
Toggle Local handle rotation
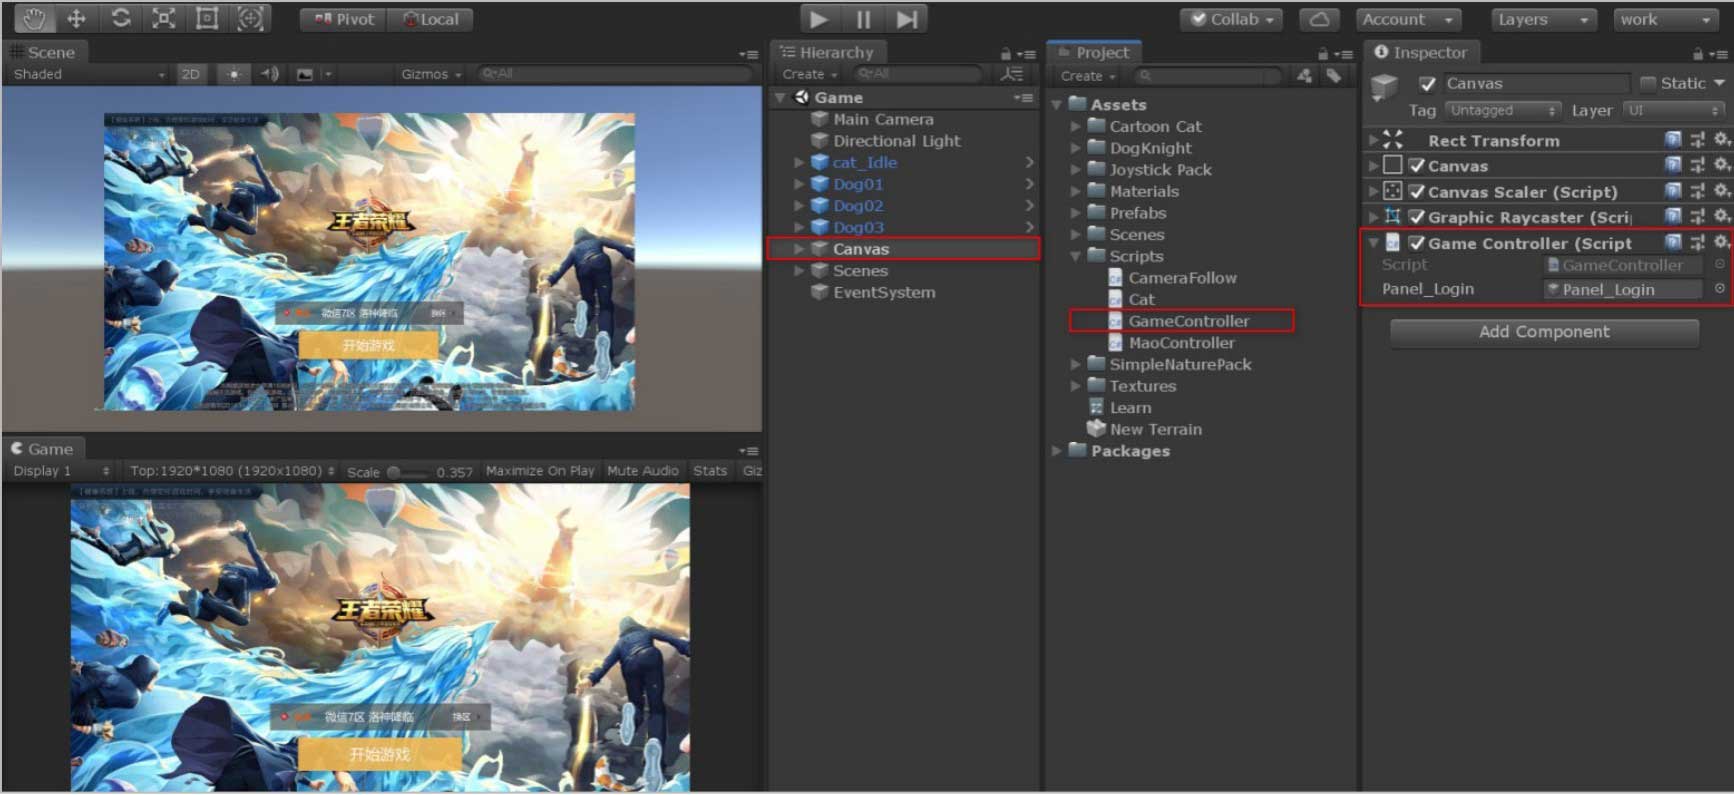tap(430, 19)
